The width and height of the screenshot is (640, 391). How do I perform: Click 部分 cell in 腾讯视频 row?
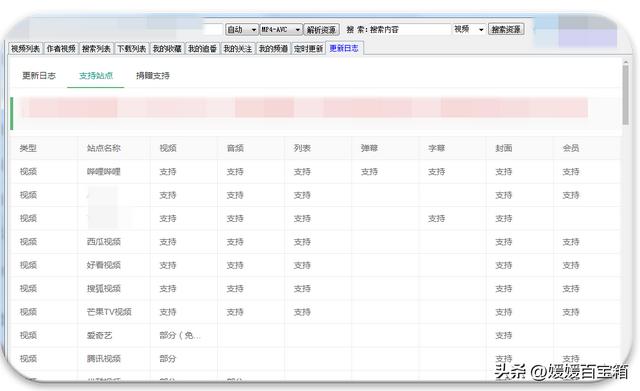point(168,359)
